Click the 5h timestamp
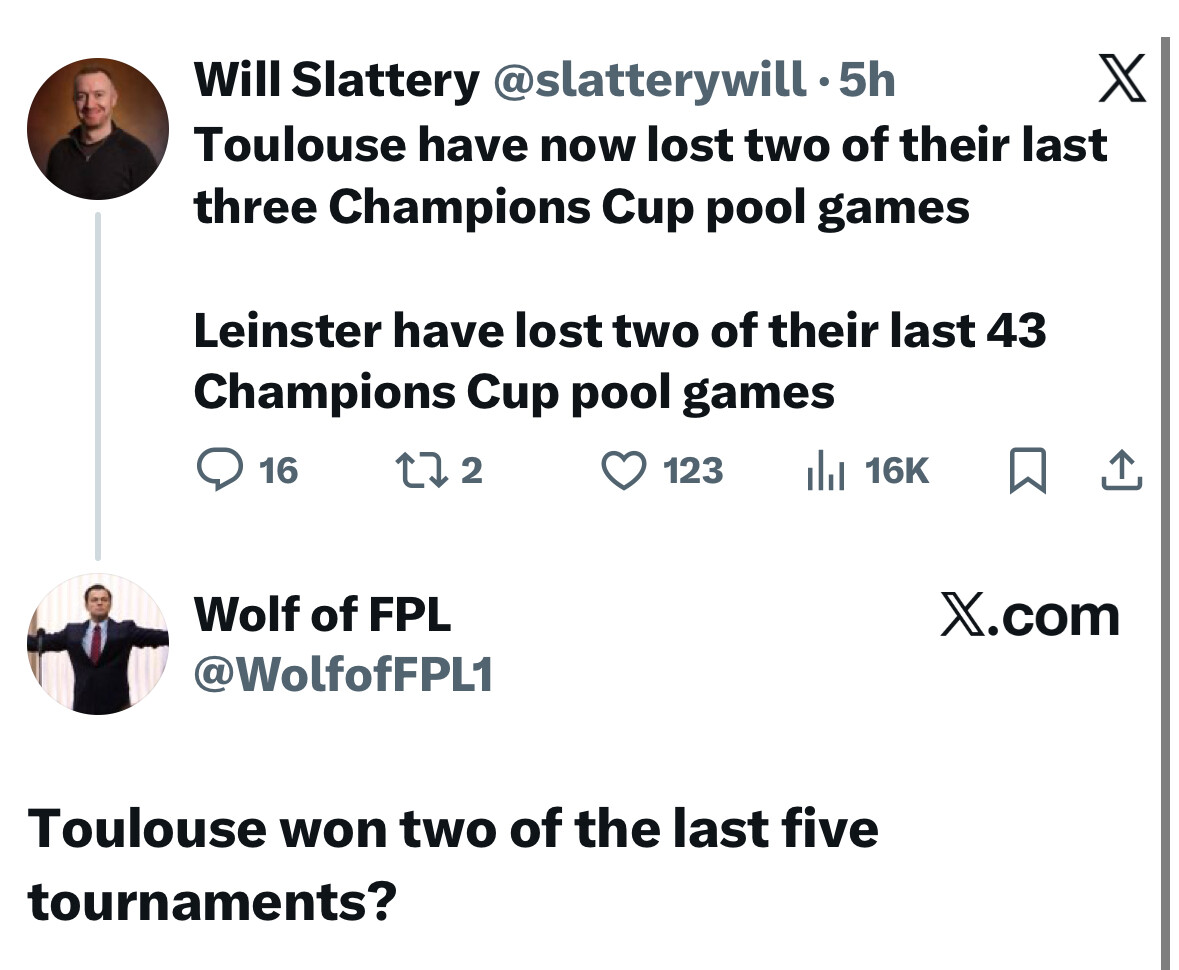This screenshot has width=1179, height=970. pos(866,79)
